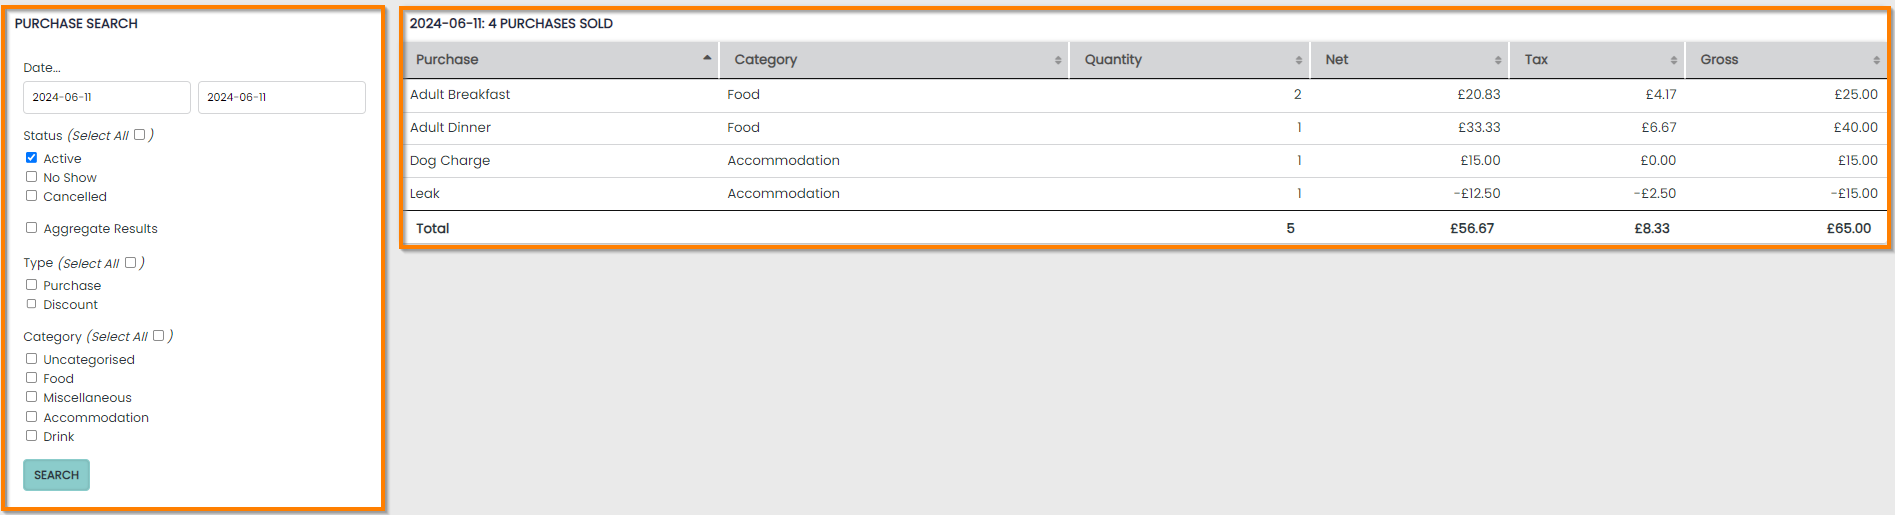Image resolution: width=1895 pixels, height=515 pixels.
Task: Click the Category column sort icon
Action: point(1058,60)
